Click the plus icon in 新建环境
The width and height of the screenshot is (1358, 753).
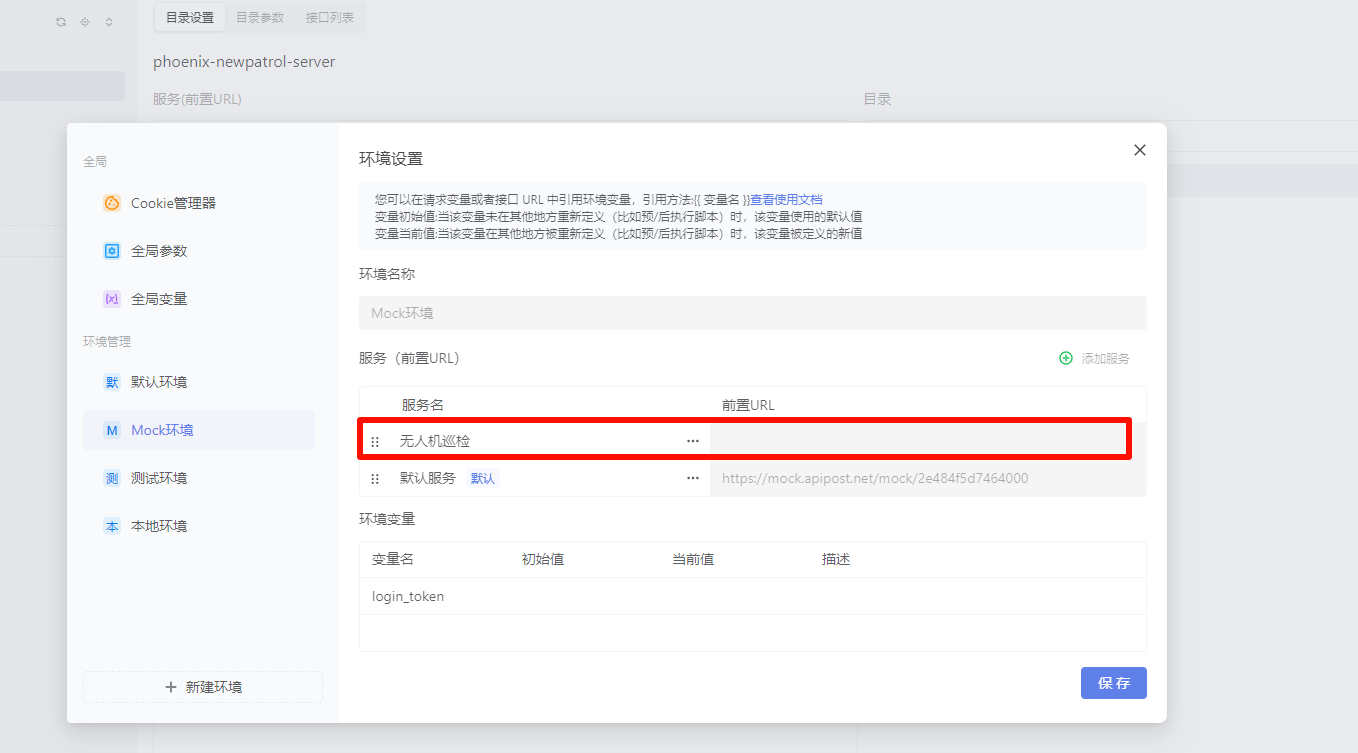click(x=171, y=687)
